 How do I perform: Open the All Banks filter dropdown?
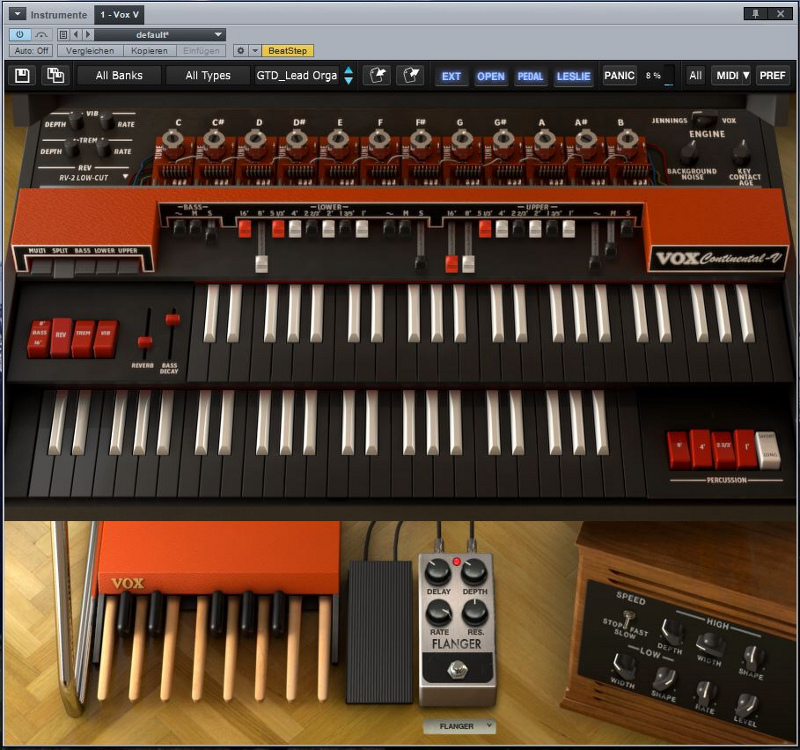(x=119, y=76)
